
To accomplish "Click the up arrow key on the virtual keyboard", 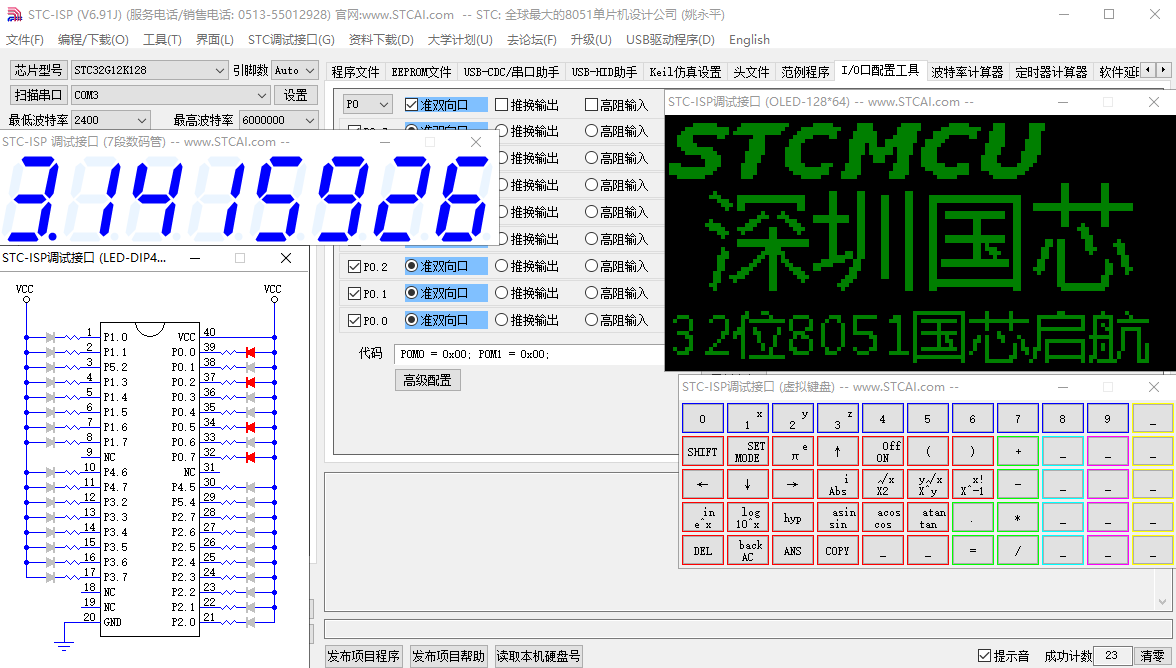I will pos(838,451).
